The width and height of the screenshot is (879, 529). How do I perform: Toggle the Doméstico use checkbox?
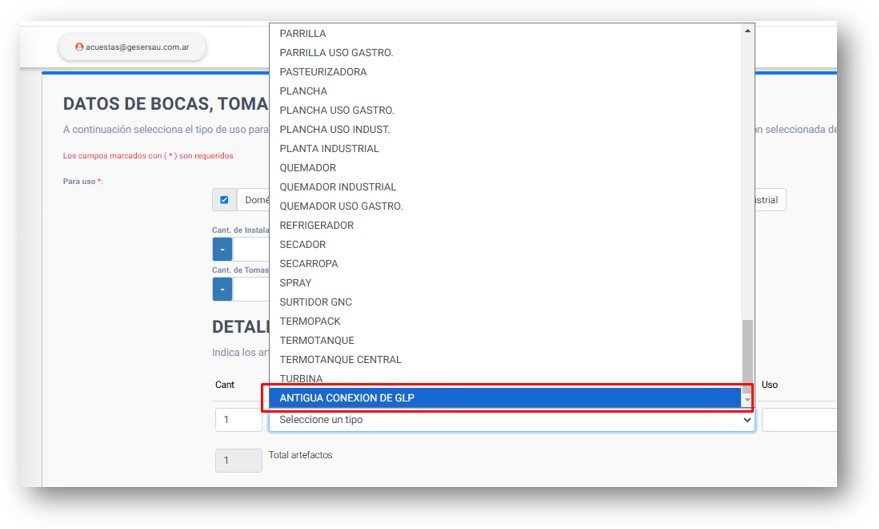[x=224, y=200]
